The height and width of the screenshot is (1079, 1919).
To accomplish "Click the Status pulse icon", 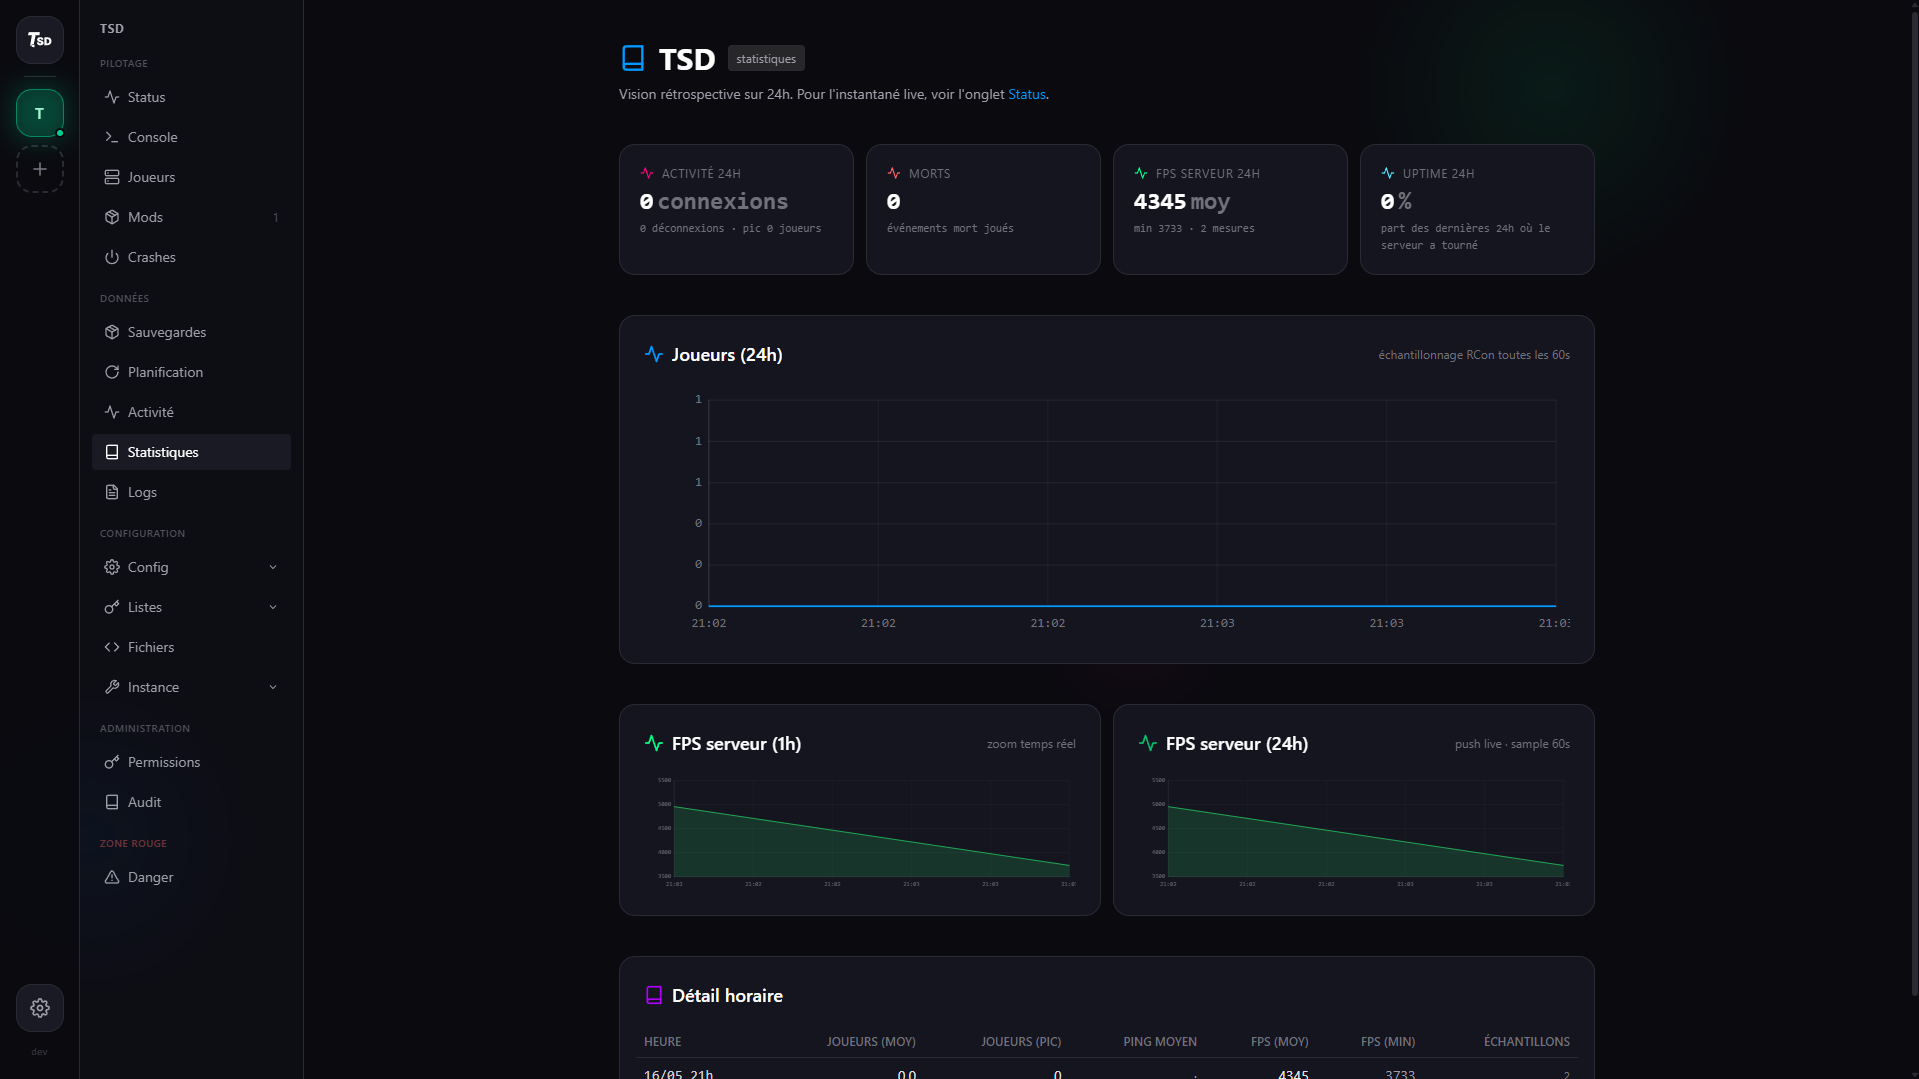I will [112, 97].
